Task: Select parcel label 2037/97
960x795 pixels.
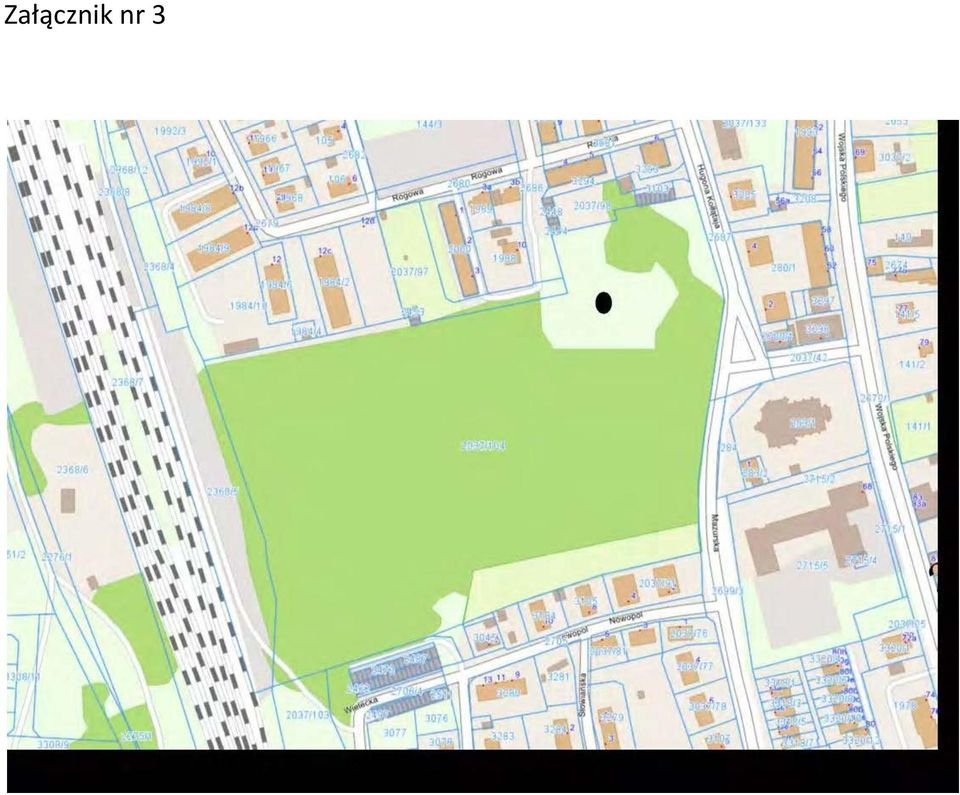Action: tap(410, 271)
